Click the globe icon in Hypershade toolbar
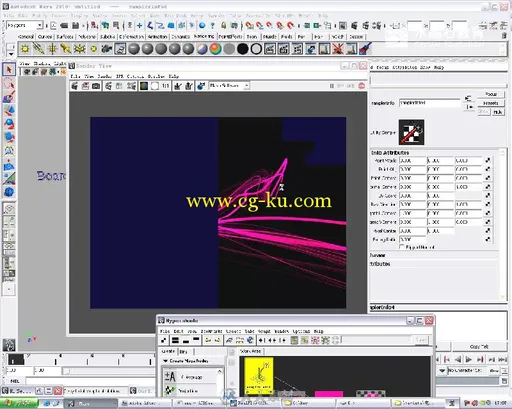Screen dimensions: 512x409 [250, 340]
